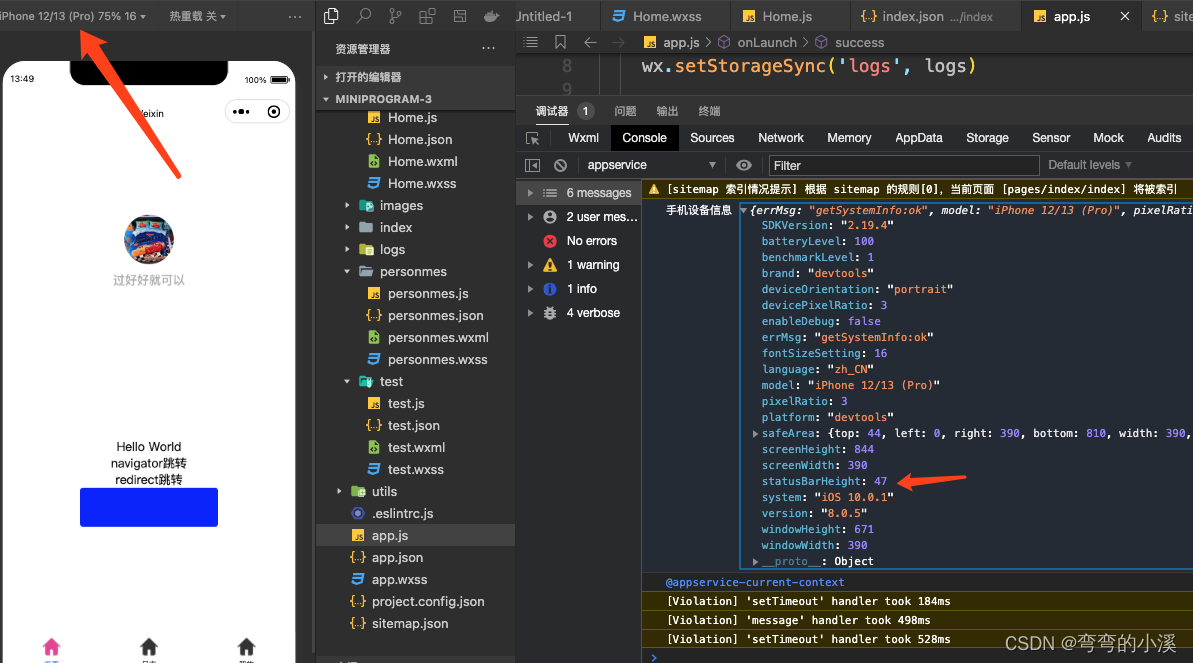The height and width of the screenshot is (663, 1193).
Task: Open the Docker whale icon panel
Action: 491,16
